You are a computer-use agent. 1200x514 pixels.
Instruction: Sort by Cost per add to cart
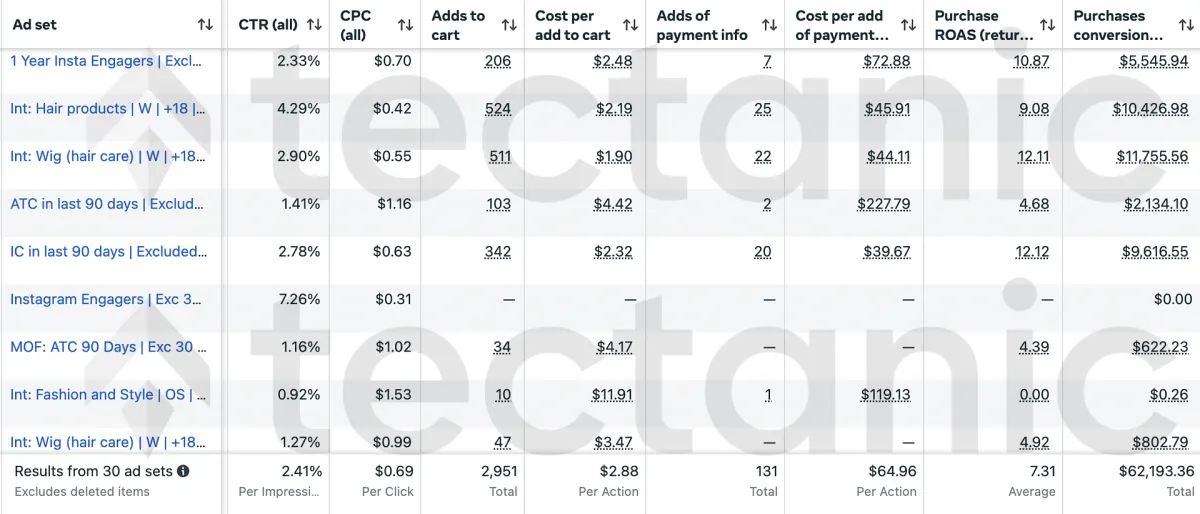630,25
